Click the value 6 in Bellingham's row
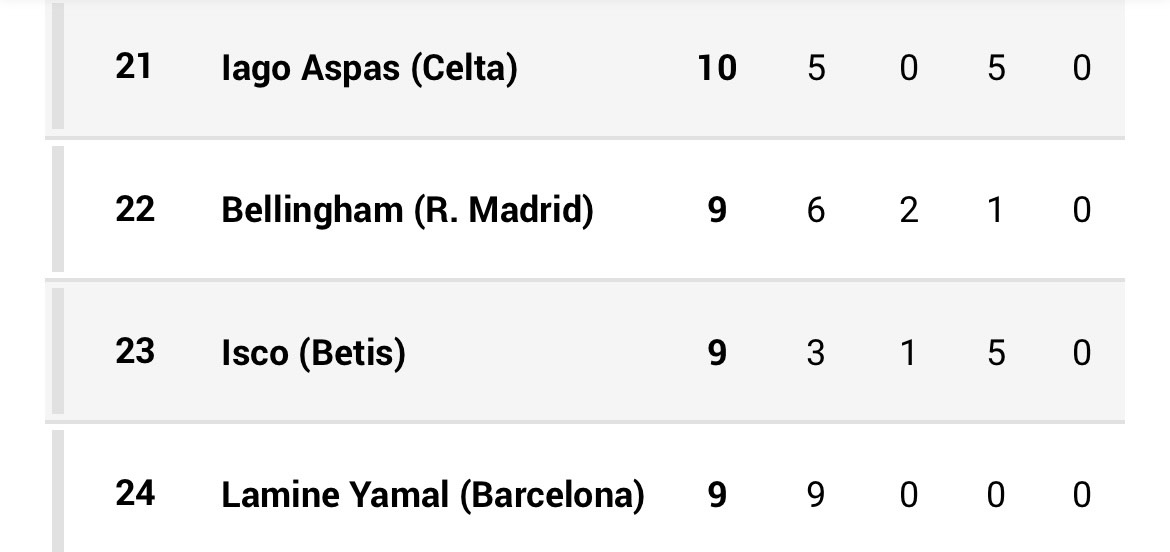 pos(816,211)
